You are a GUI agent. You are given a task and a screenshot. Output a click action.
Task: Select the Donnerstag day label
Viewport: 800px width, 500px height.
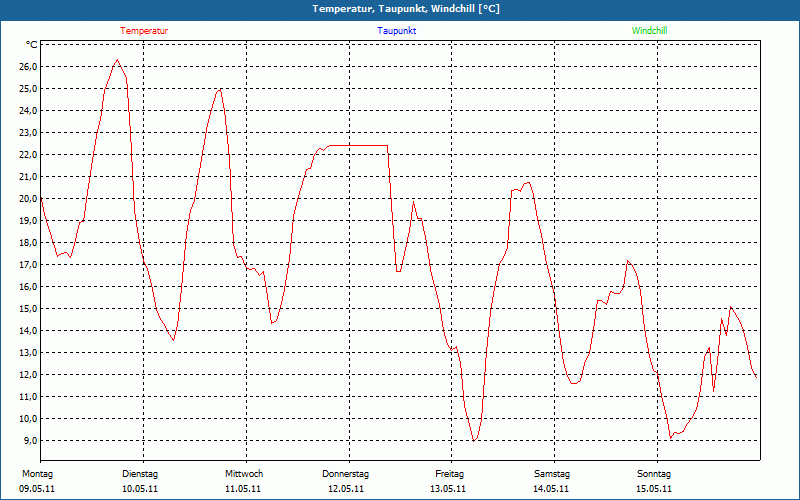(x=345, y=474)
